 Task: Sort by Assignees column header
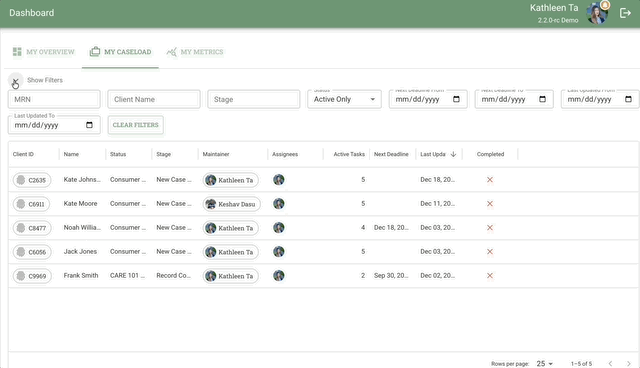tap(285, 154)
